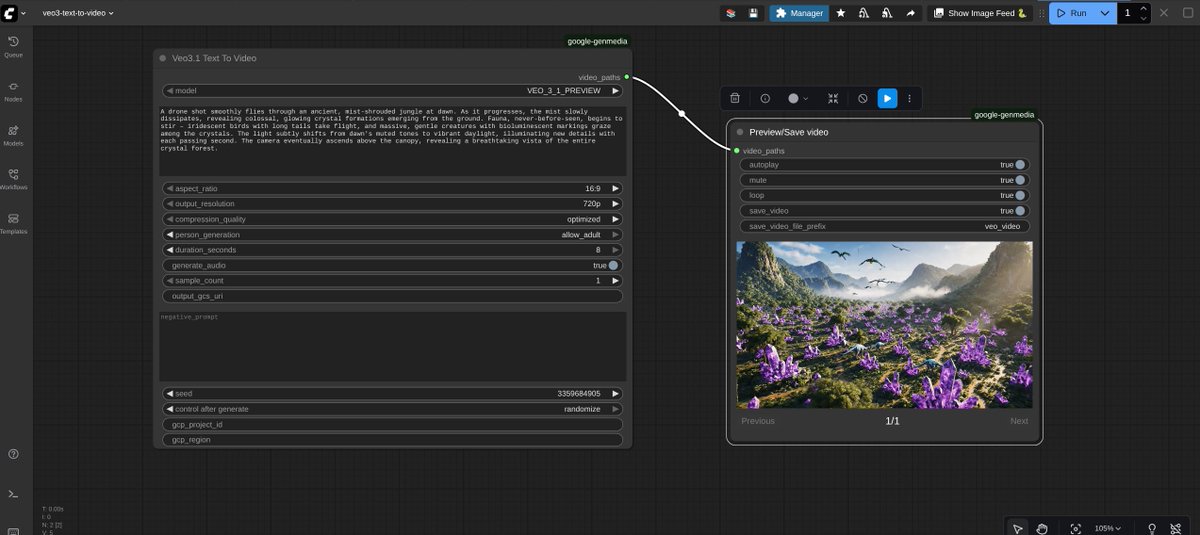The image size is (1200, 535).
Task: Decrement batch count with down arrow
Action: click(x=1144, y=18)
